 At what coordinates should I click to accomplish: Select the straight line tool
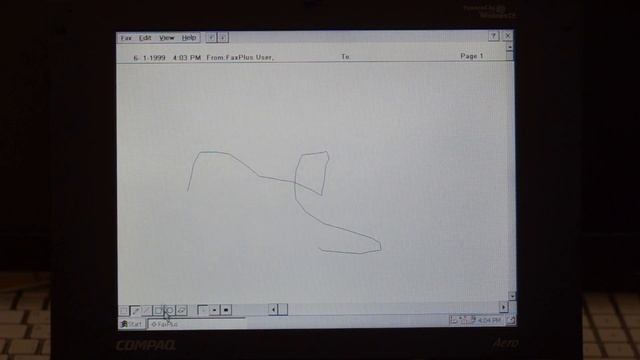click(x=147, y=311)
